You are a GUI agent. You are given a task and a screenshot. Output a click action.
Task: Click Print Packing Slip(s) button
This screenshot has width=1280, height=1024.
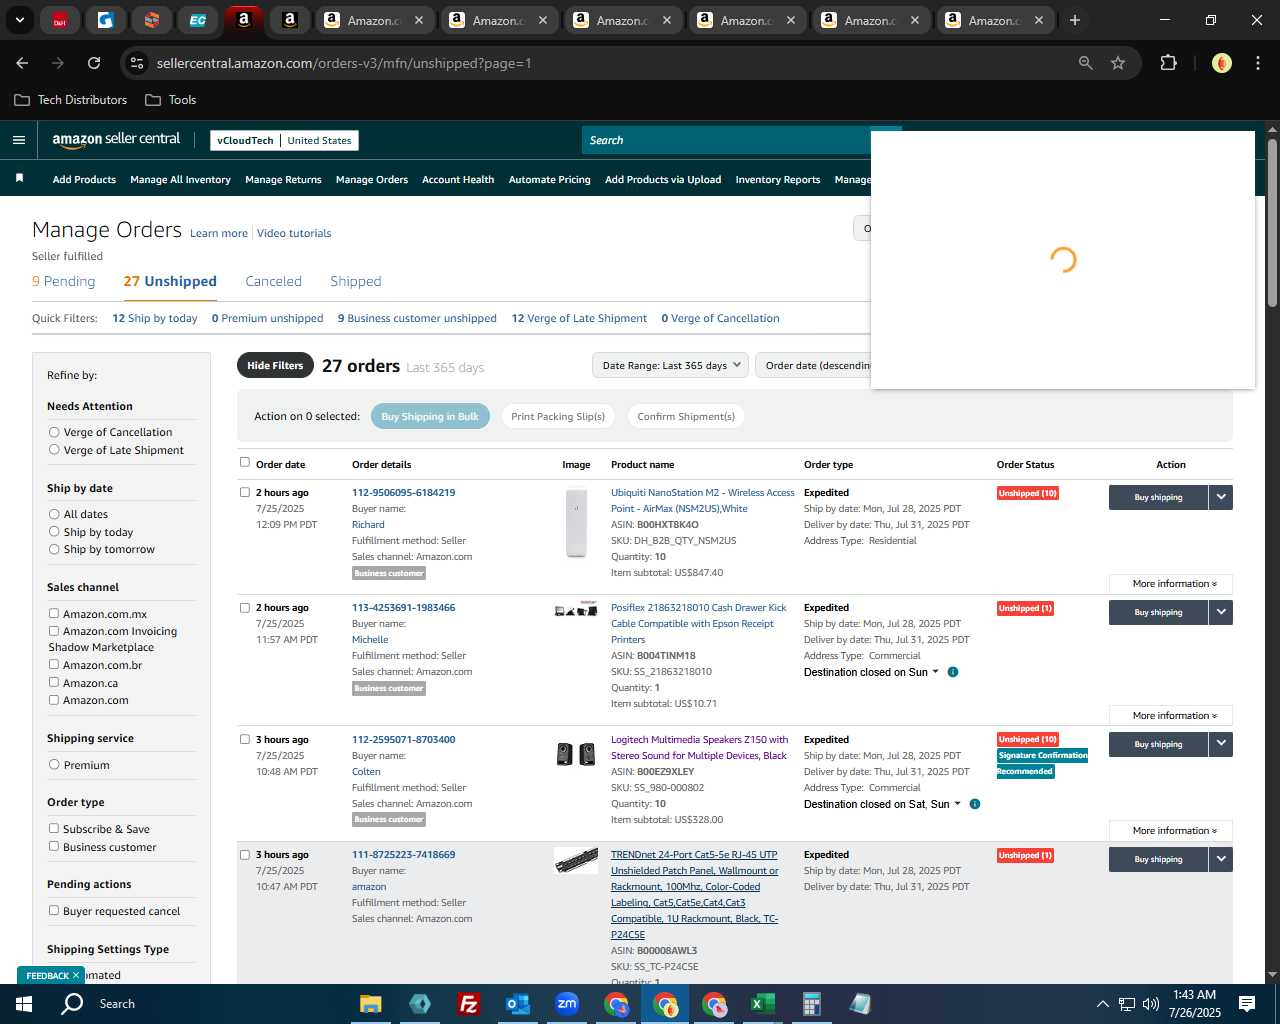tap(558, 417)
